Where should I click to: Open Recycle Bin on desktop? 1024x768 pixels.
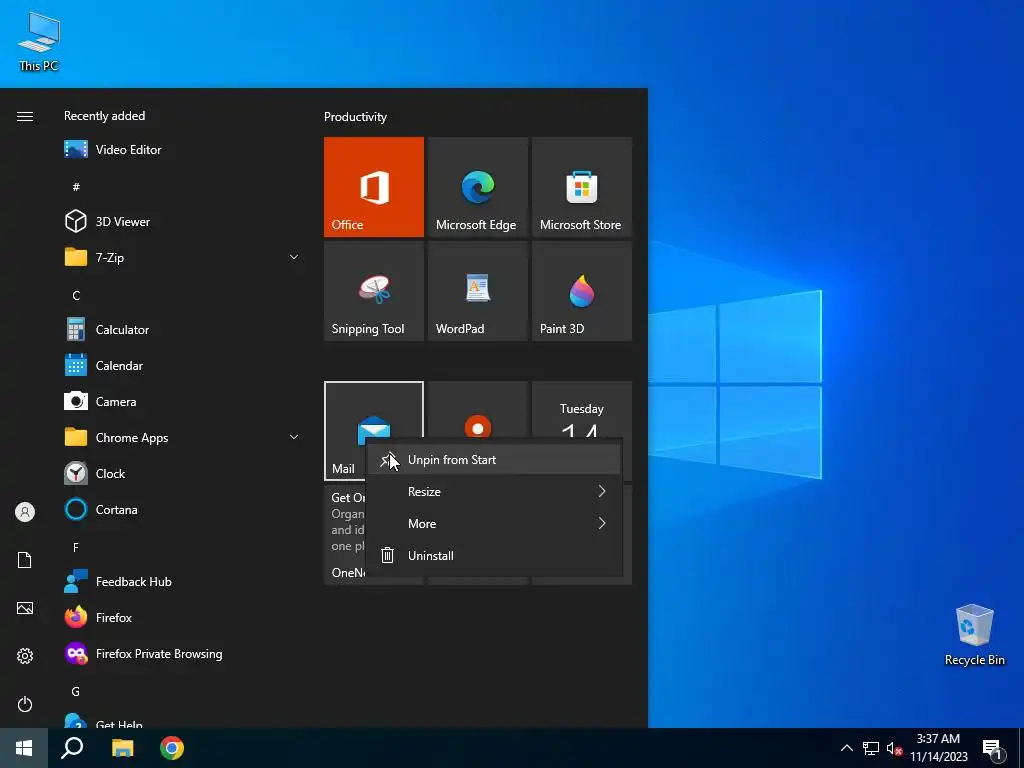click(x=974, y=634)
